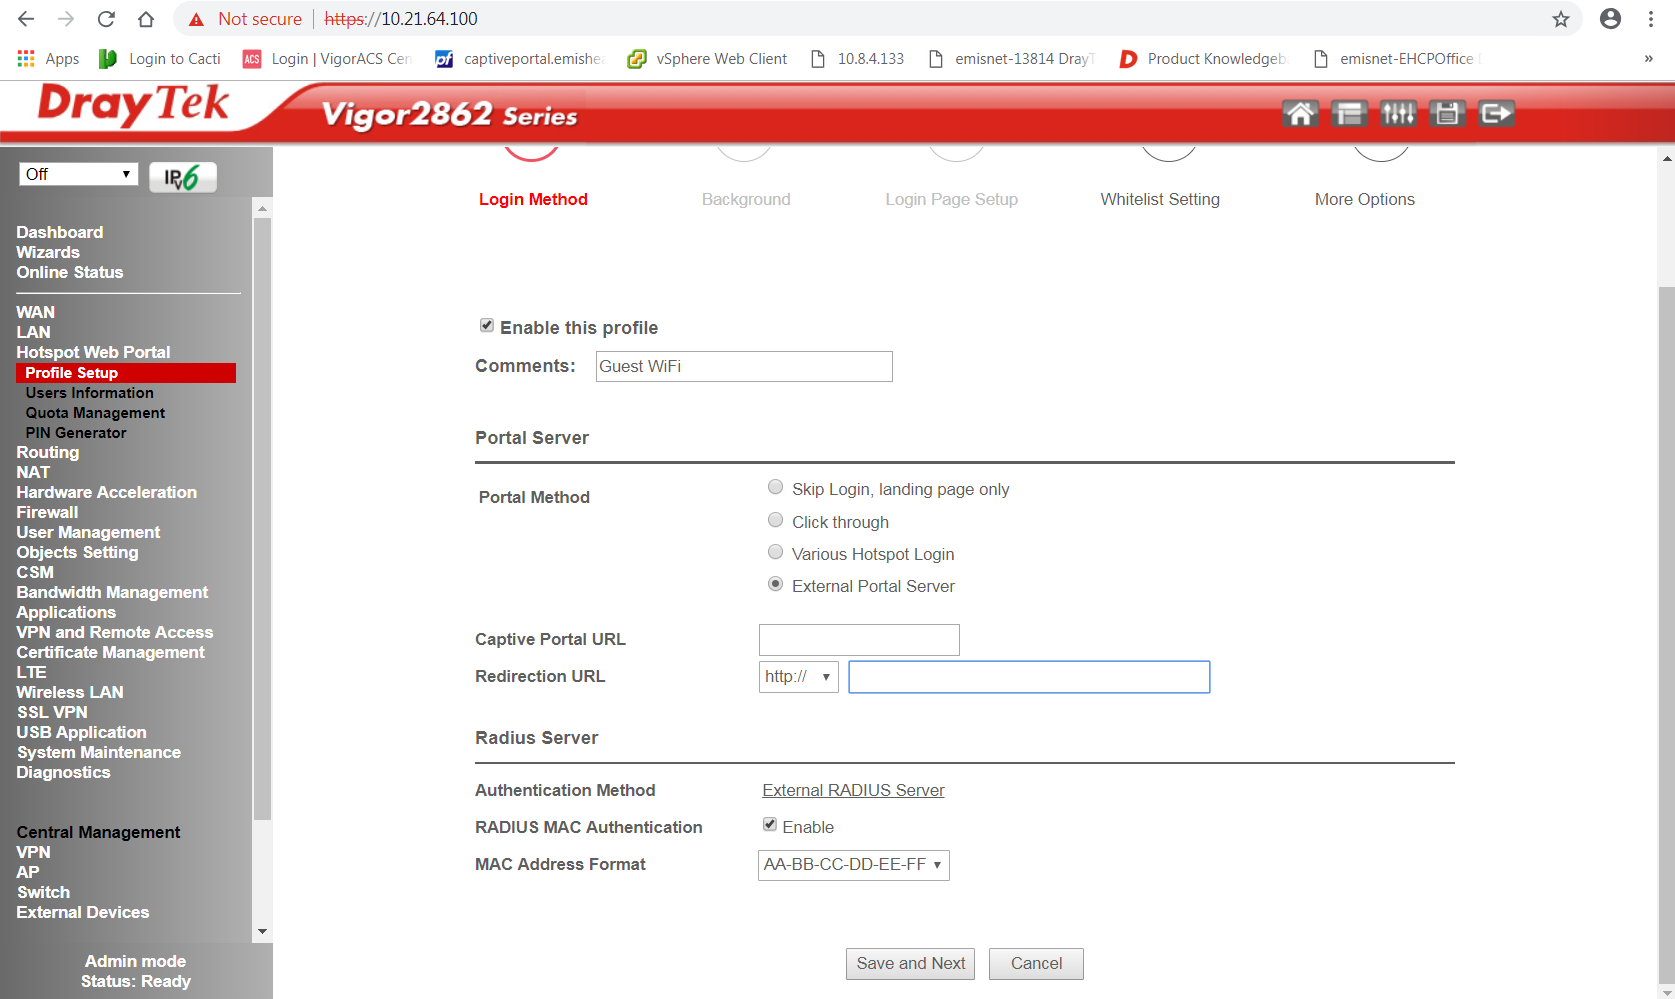Image resolution: width=1675 pixels, height=999 pixels.
Task: Bookmark this page with the star icon
Action: [x=1560, y=19]
